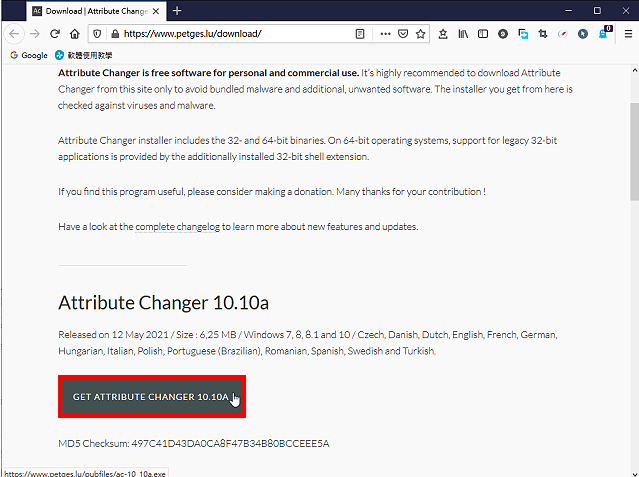This screenshot has height=477, width=639.
Task: Open the blue translate extension icon
Action: coord(523,34)
